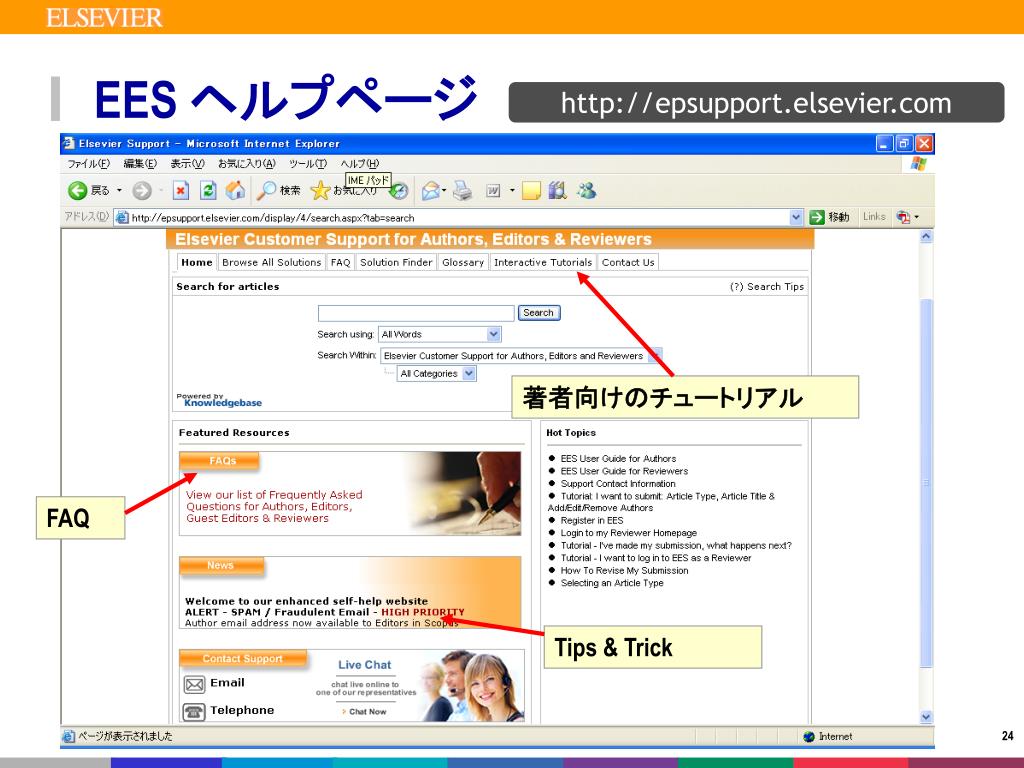Open the Mail envelope toolbar icon
1024x768 pixels.
[431, 191]
